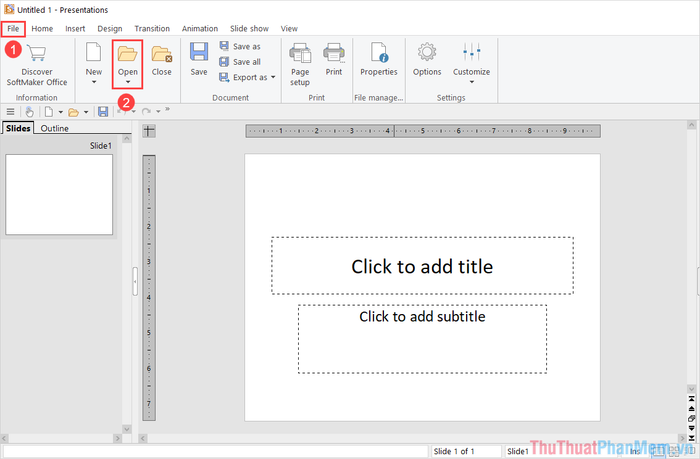This screenshot has height=459, width=700.
Task: Expand quick access New dropdown arrow
Action: pyautogui.click(x=60, y=112)
